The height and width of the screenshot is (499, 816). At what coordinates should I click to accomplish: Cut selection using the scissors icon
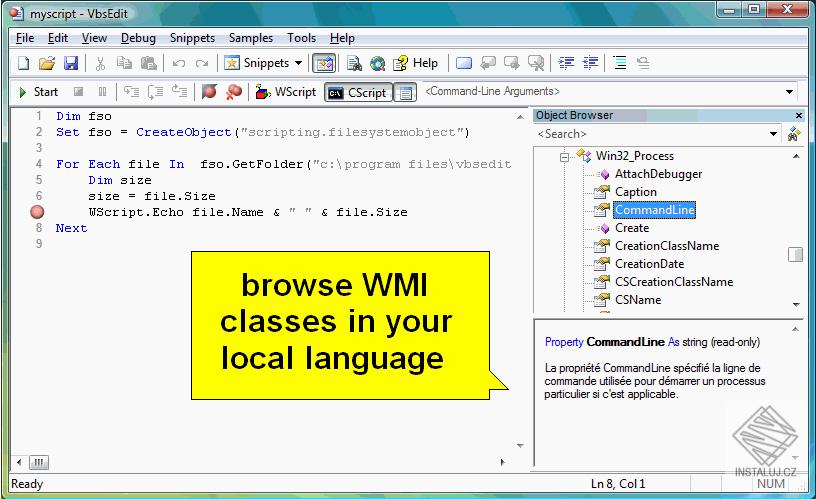[100, 63]
